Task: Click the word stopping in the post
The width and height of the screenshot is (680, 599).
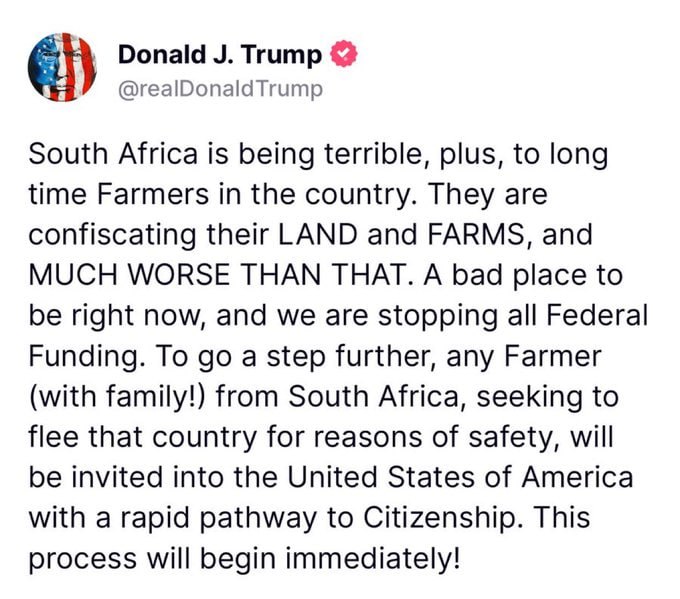Action: (438, 316)
